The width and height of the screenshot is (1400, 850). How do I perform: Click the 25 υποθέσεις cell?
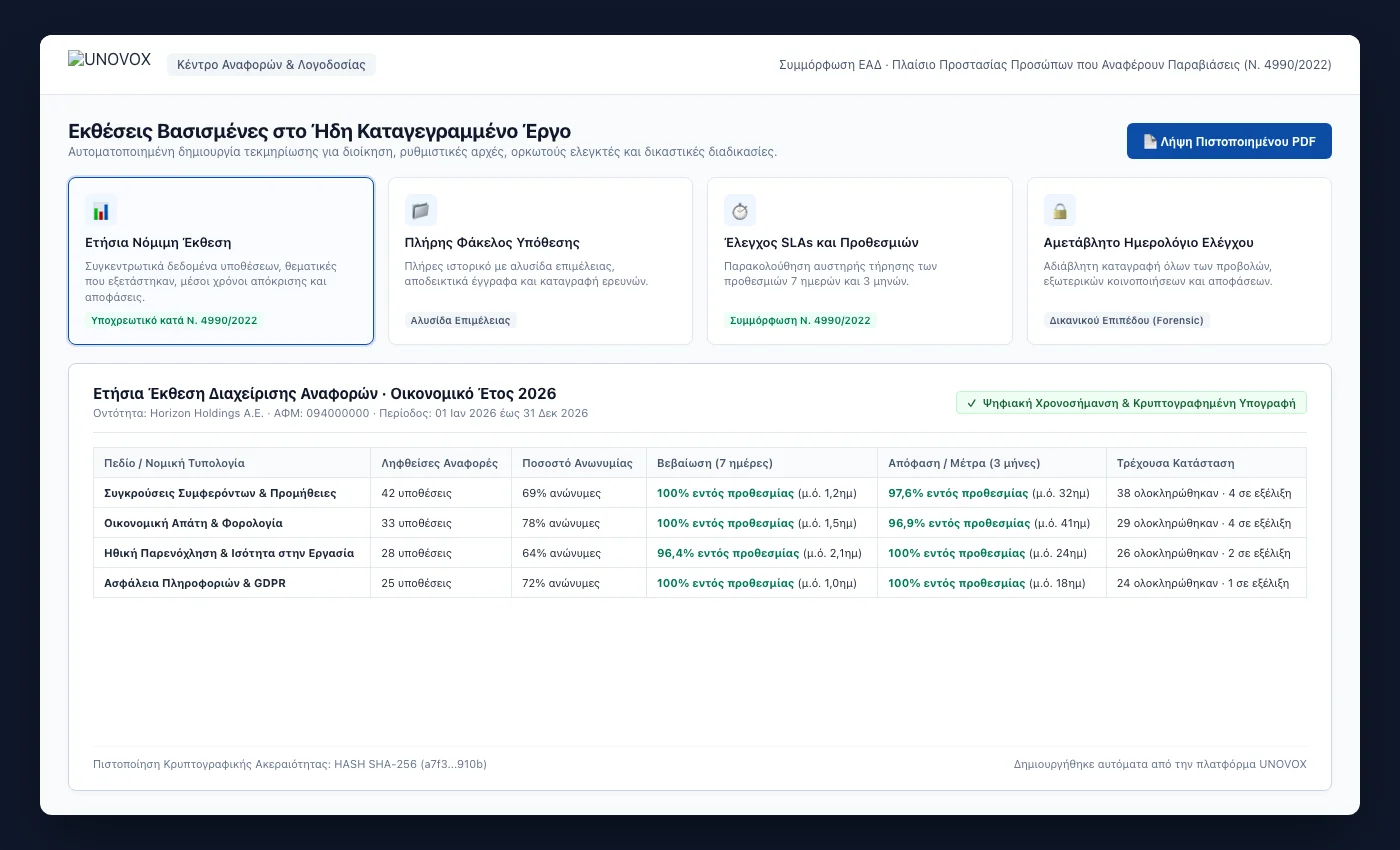point(441,583)
